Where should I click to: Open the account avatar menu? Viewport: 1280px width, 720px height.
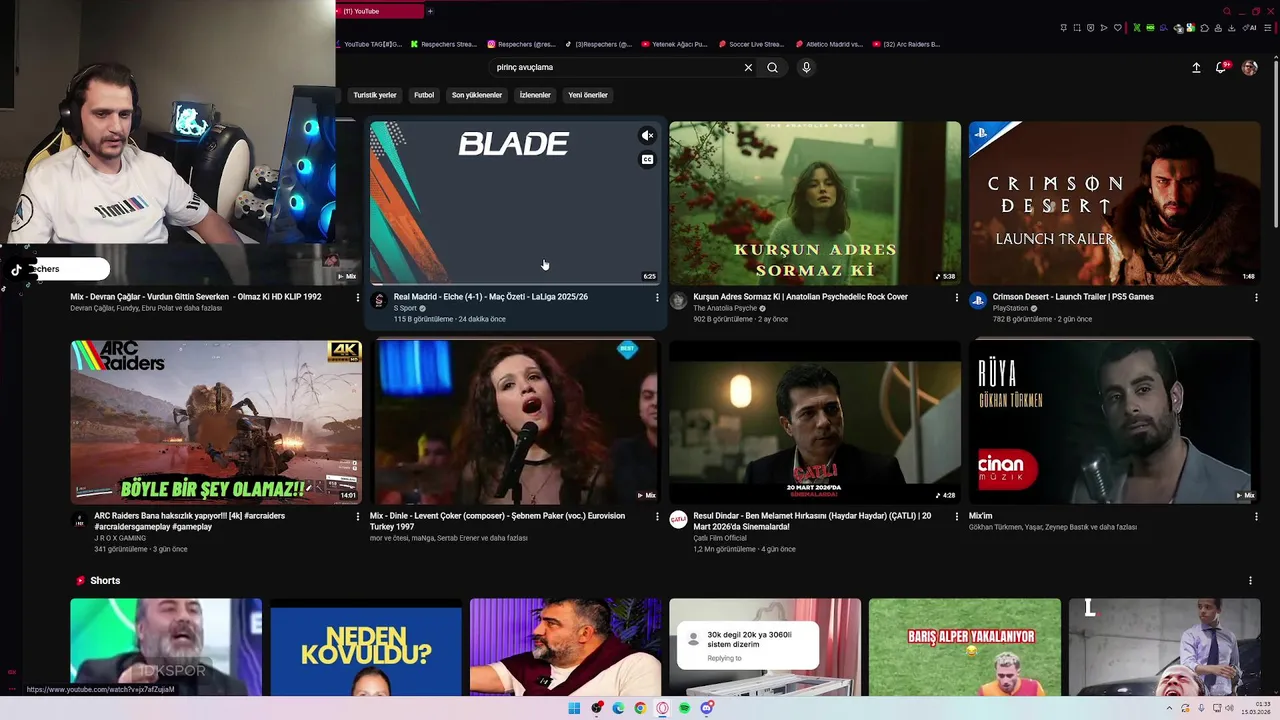click(x=1249, y=67)
